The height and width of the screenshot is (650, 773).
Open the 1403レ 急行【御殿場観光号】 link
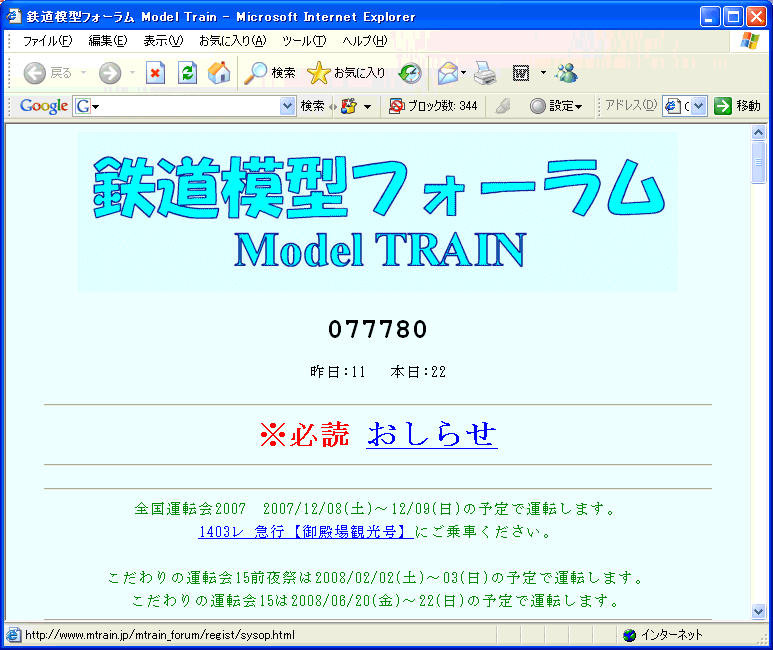306,532
